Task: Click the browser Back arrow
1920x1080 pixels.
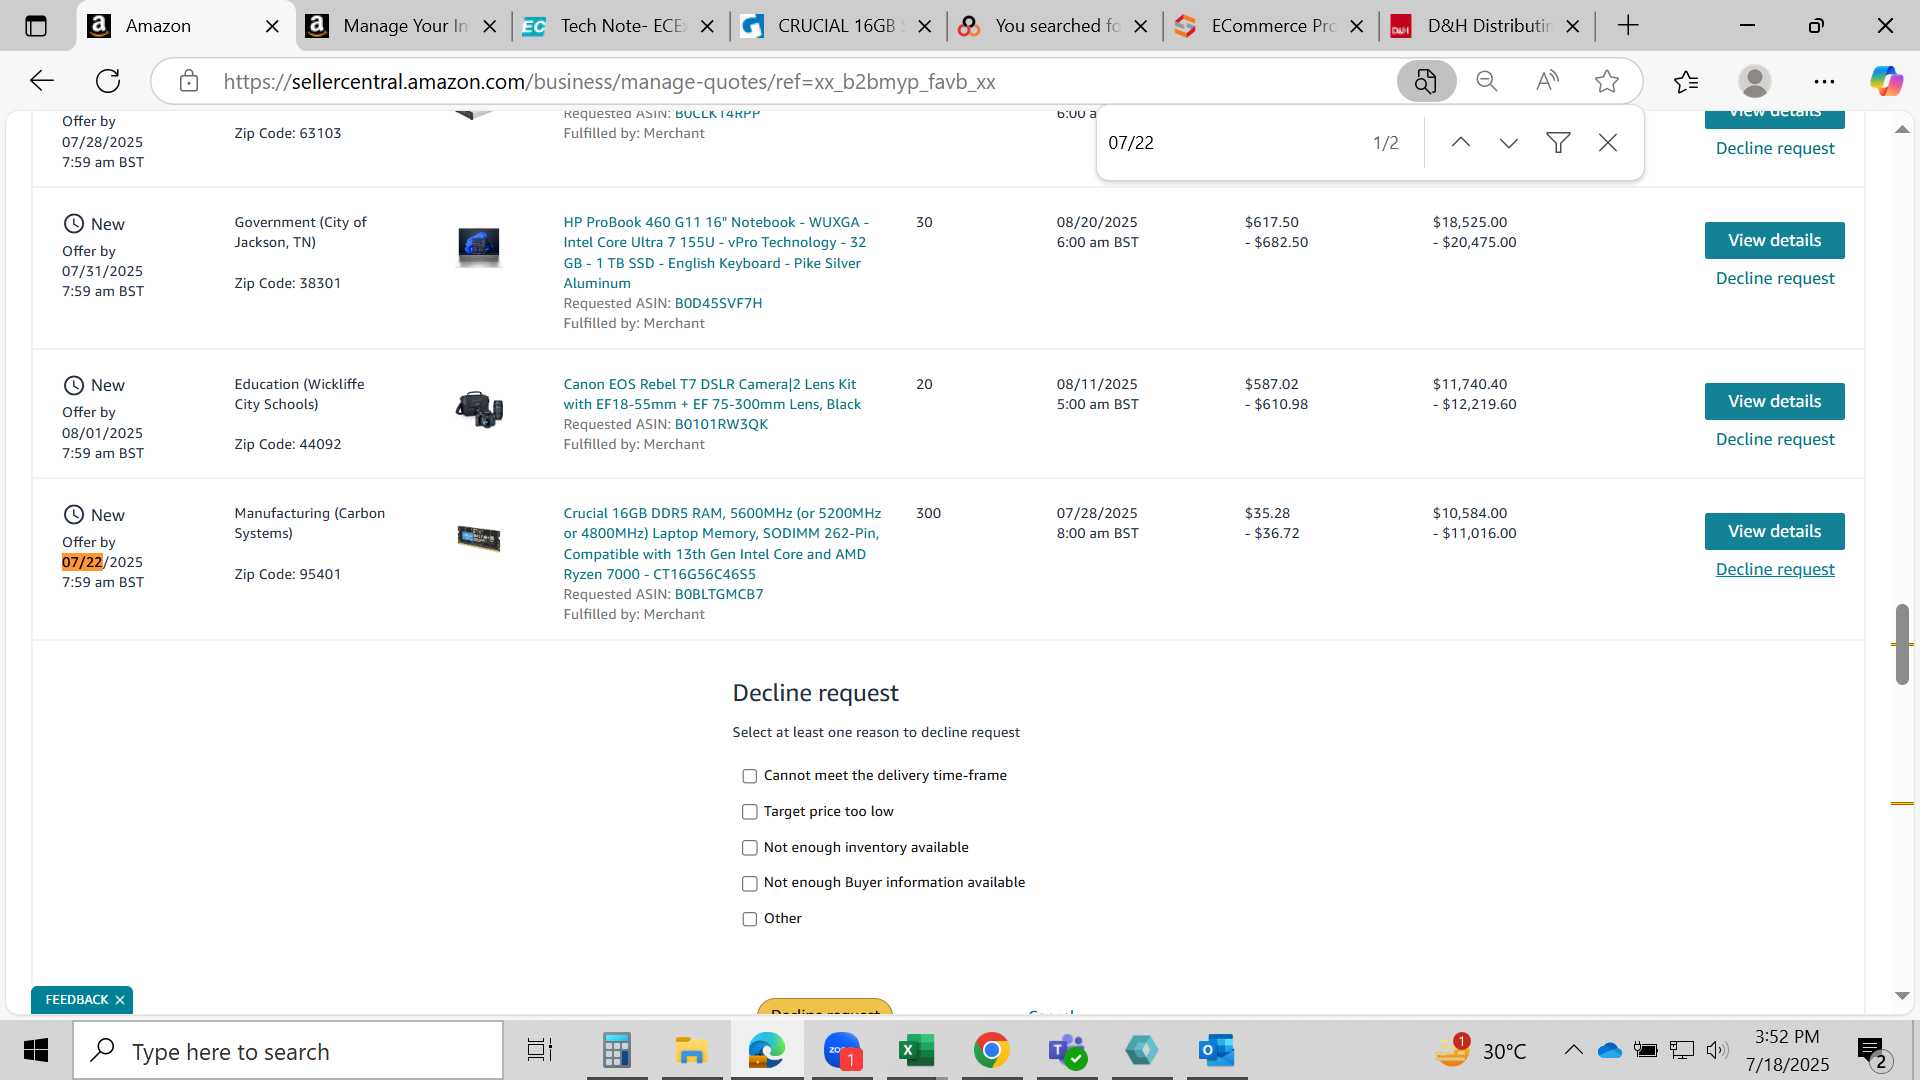Action: [41, 81]
